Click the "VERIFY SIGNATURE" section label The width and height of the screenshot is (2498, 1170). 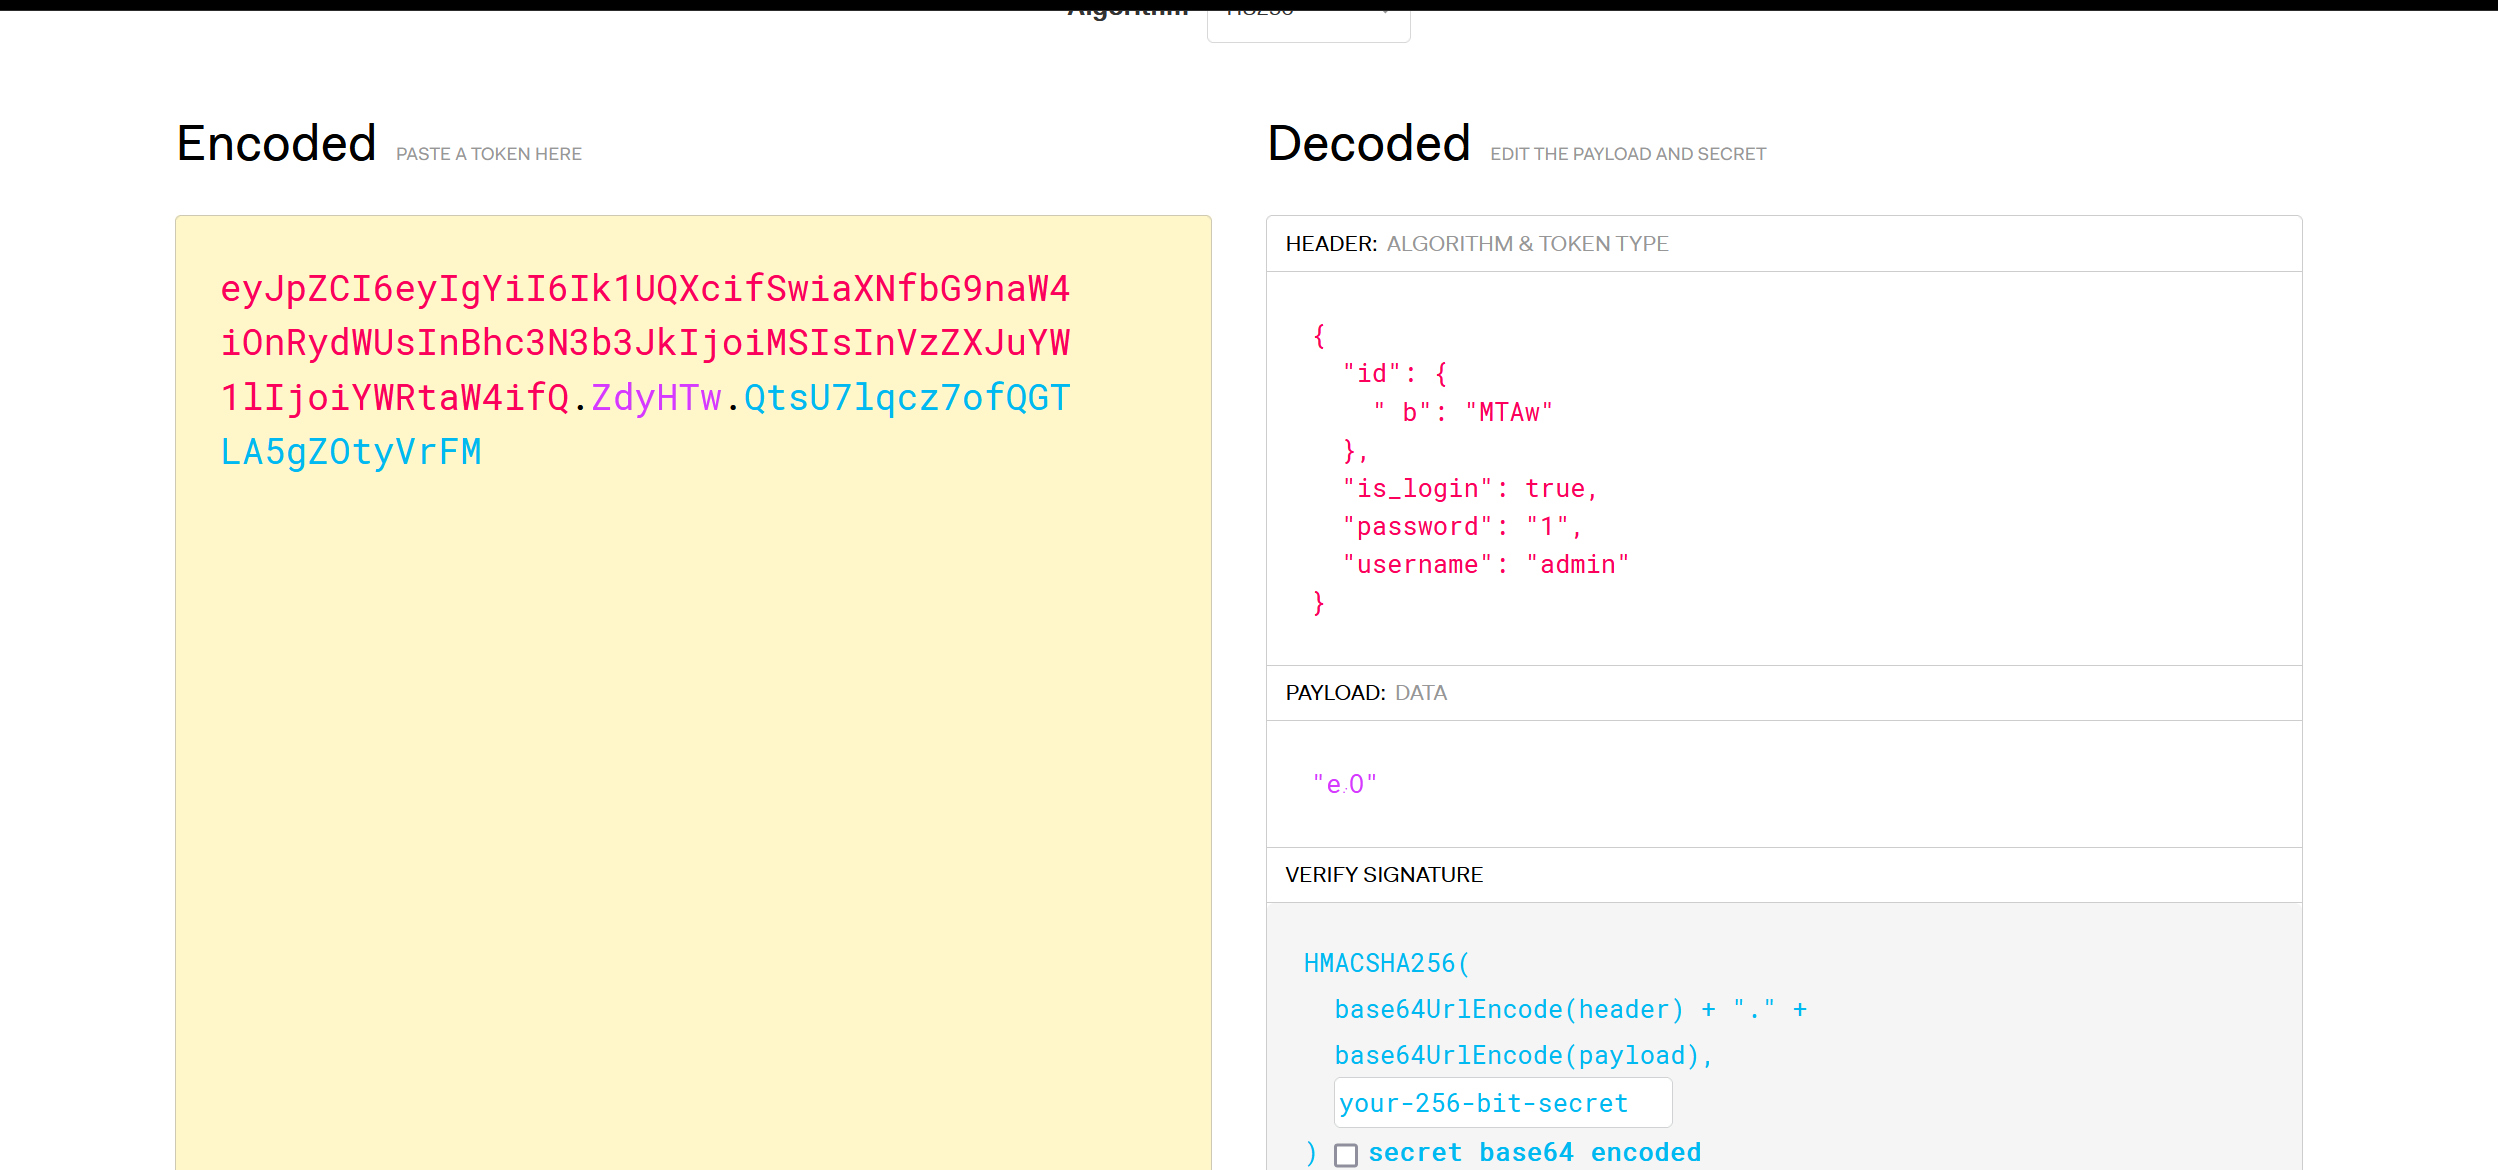pyautogui.click(x=1384, y=875)
